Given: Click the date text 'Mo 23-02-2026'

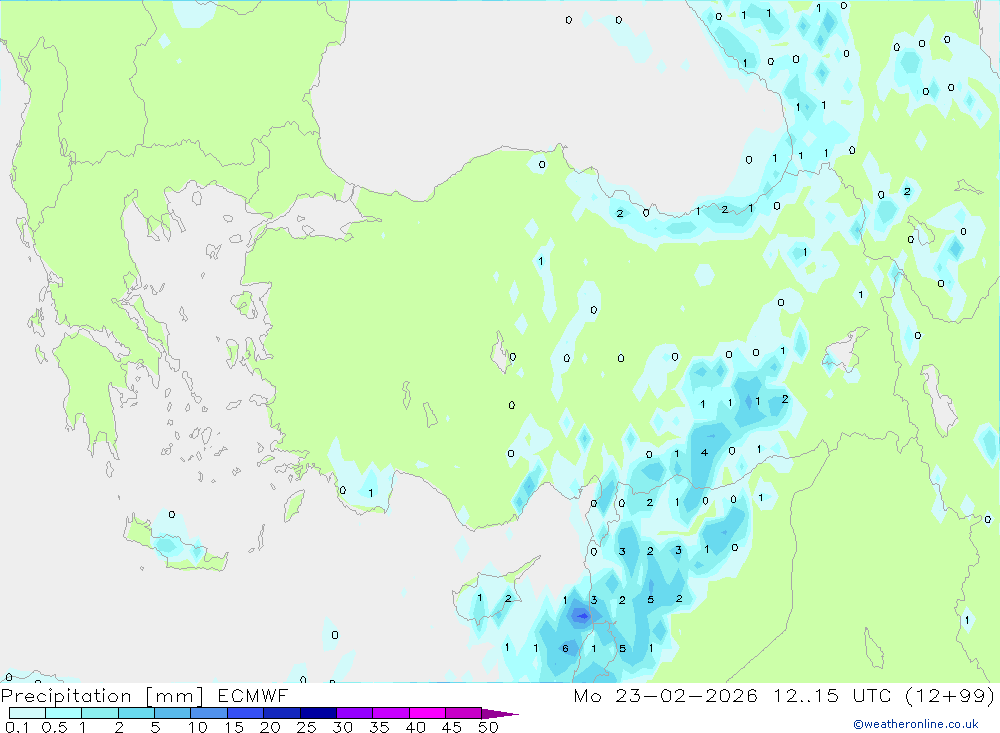Looking at the screenshot, I should coord(666,695).
